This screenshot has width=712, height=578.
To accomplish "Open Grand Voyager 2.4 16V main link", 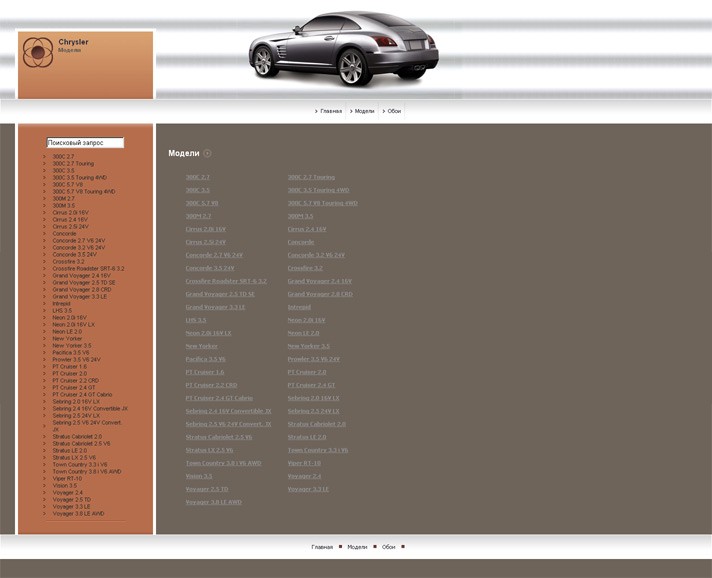I will pos(320,282).
